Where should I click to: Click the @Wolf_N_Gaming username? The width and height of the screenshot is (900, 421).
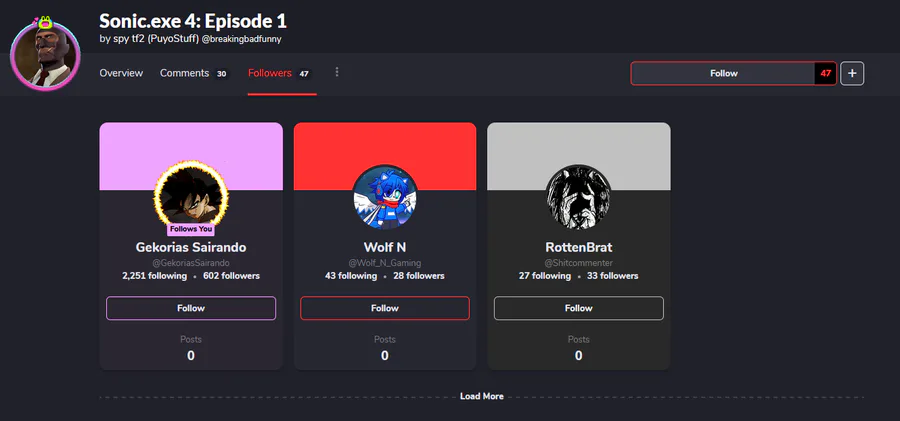click(x=385, y=263)
